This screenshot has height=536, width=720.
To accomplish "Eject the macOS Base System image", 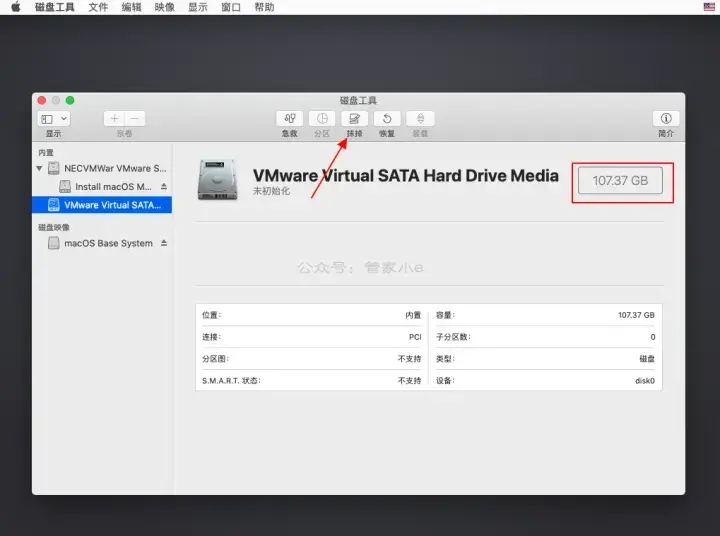I will click(x=164, y=243).
